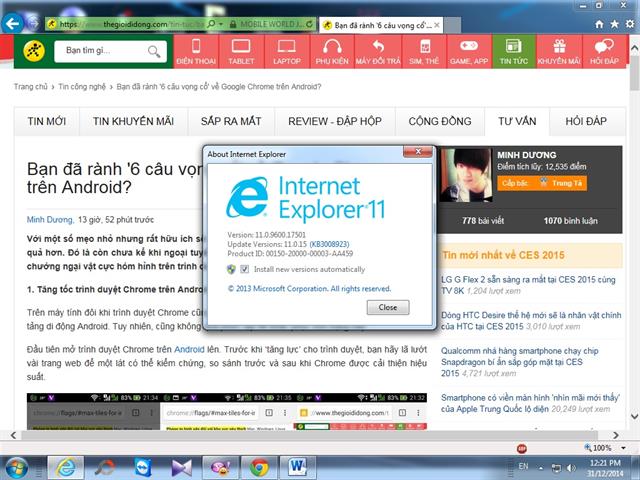Close the About Internet Explorer dialog via X
Image resolution: width=640 pixels, height=480 pixels.
tap(418, 151)
